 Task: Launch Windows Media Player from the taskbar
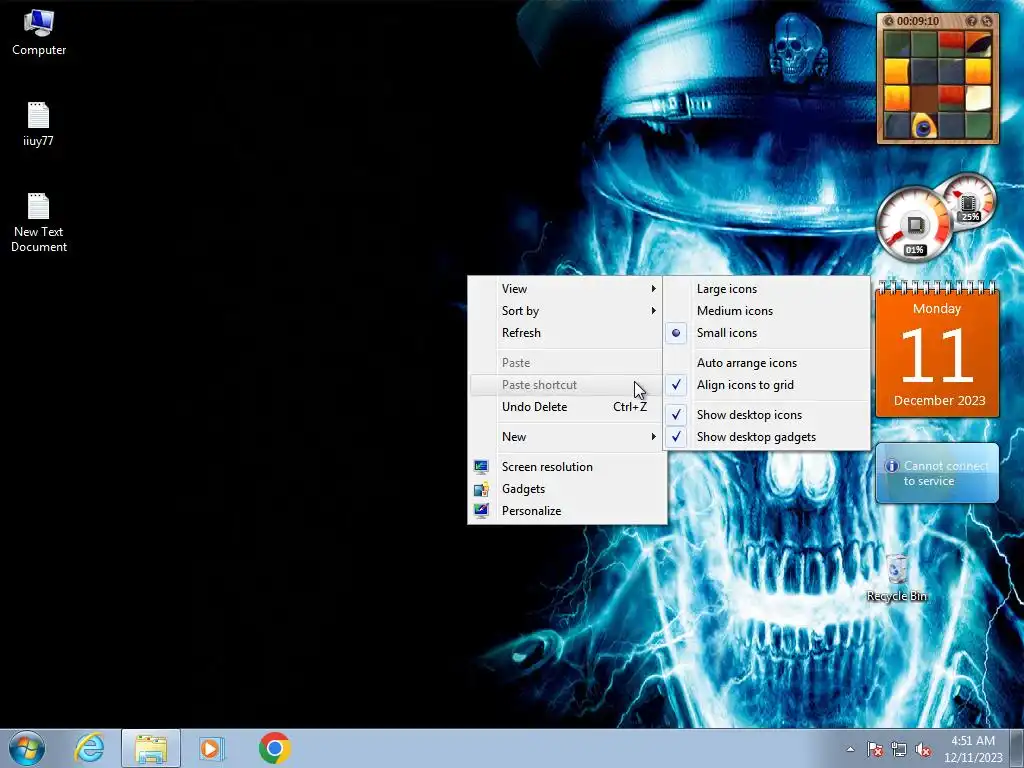pyautogui.click(x=211, y=748)
